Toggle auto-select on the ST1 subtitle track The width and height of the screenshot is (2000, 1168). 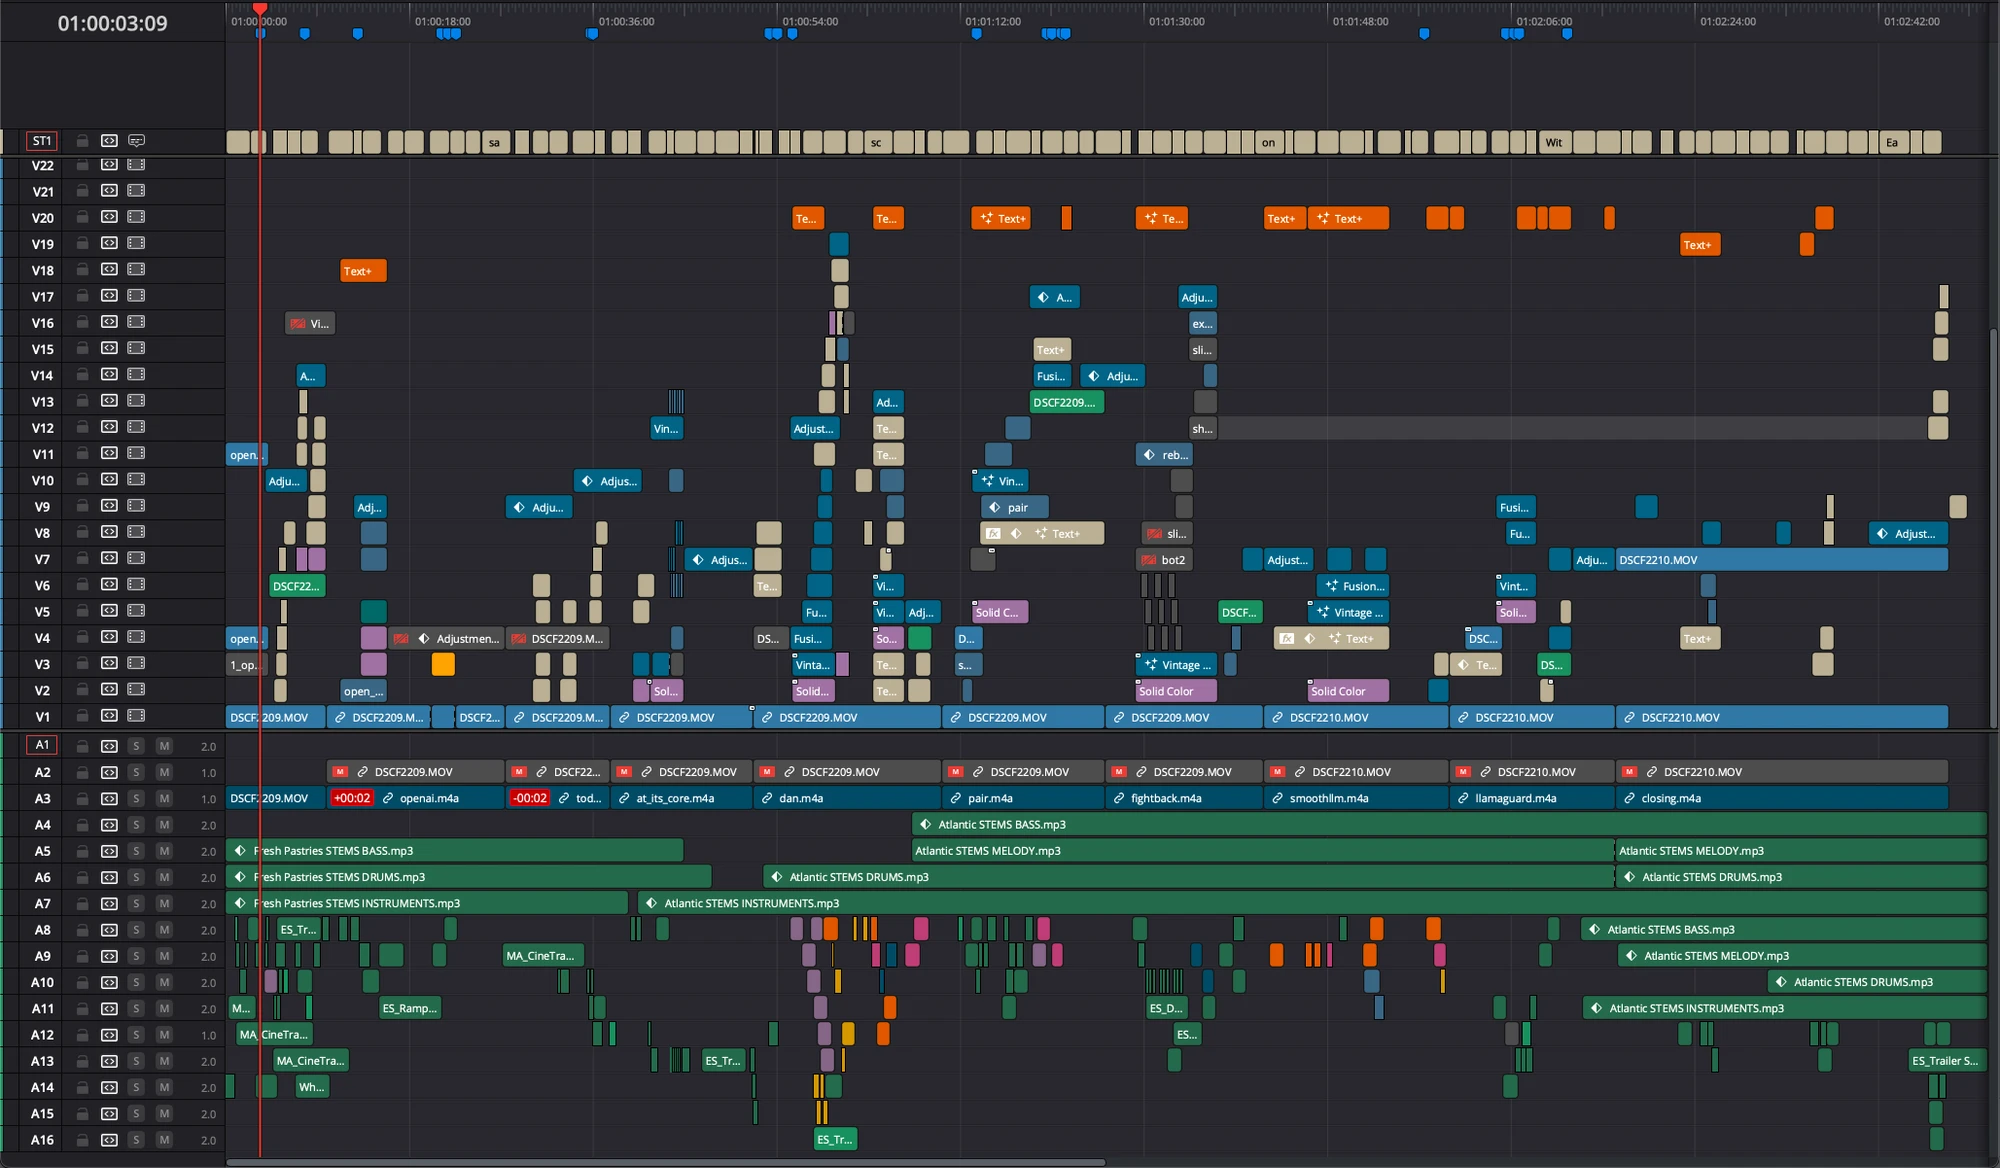click(108, 141)
